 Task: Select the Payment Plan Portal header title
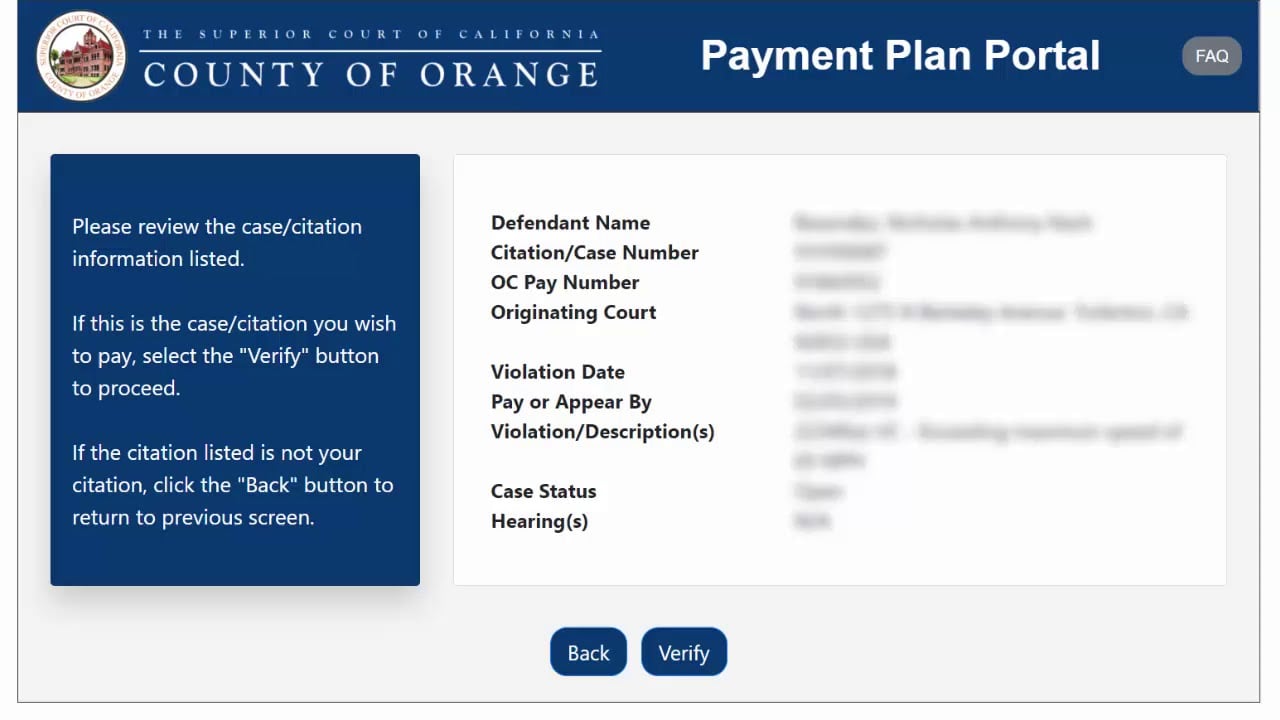(900, 56)
